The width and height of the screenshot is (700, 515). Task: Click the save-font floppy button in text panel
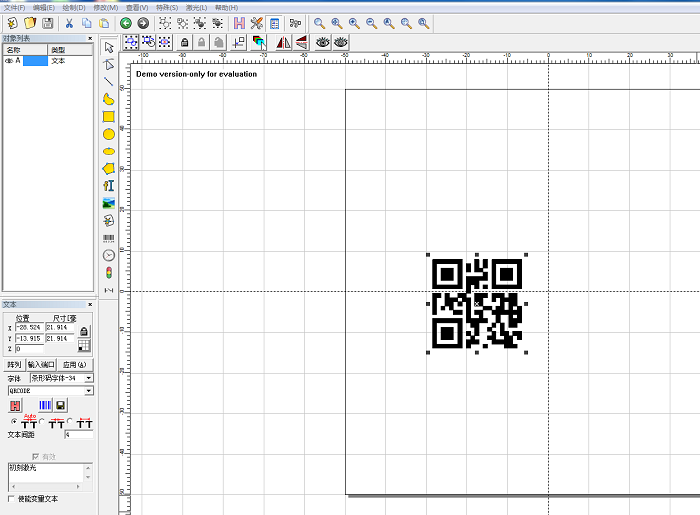tap(60, 405)
